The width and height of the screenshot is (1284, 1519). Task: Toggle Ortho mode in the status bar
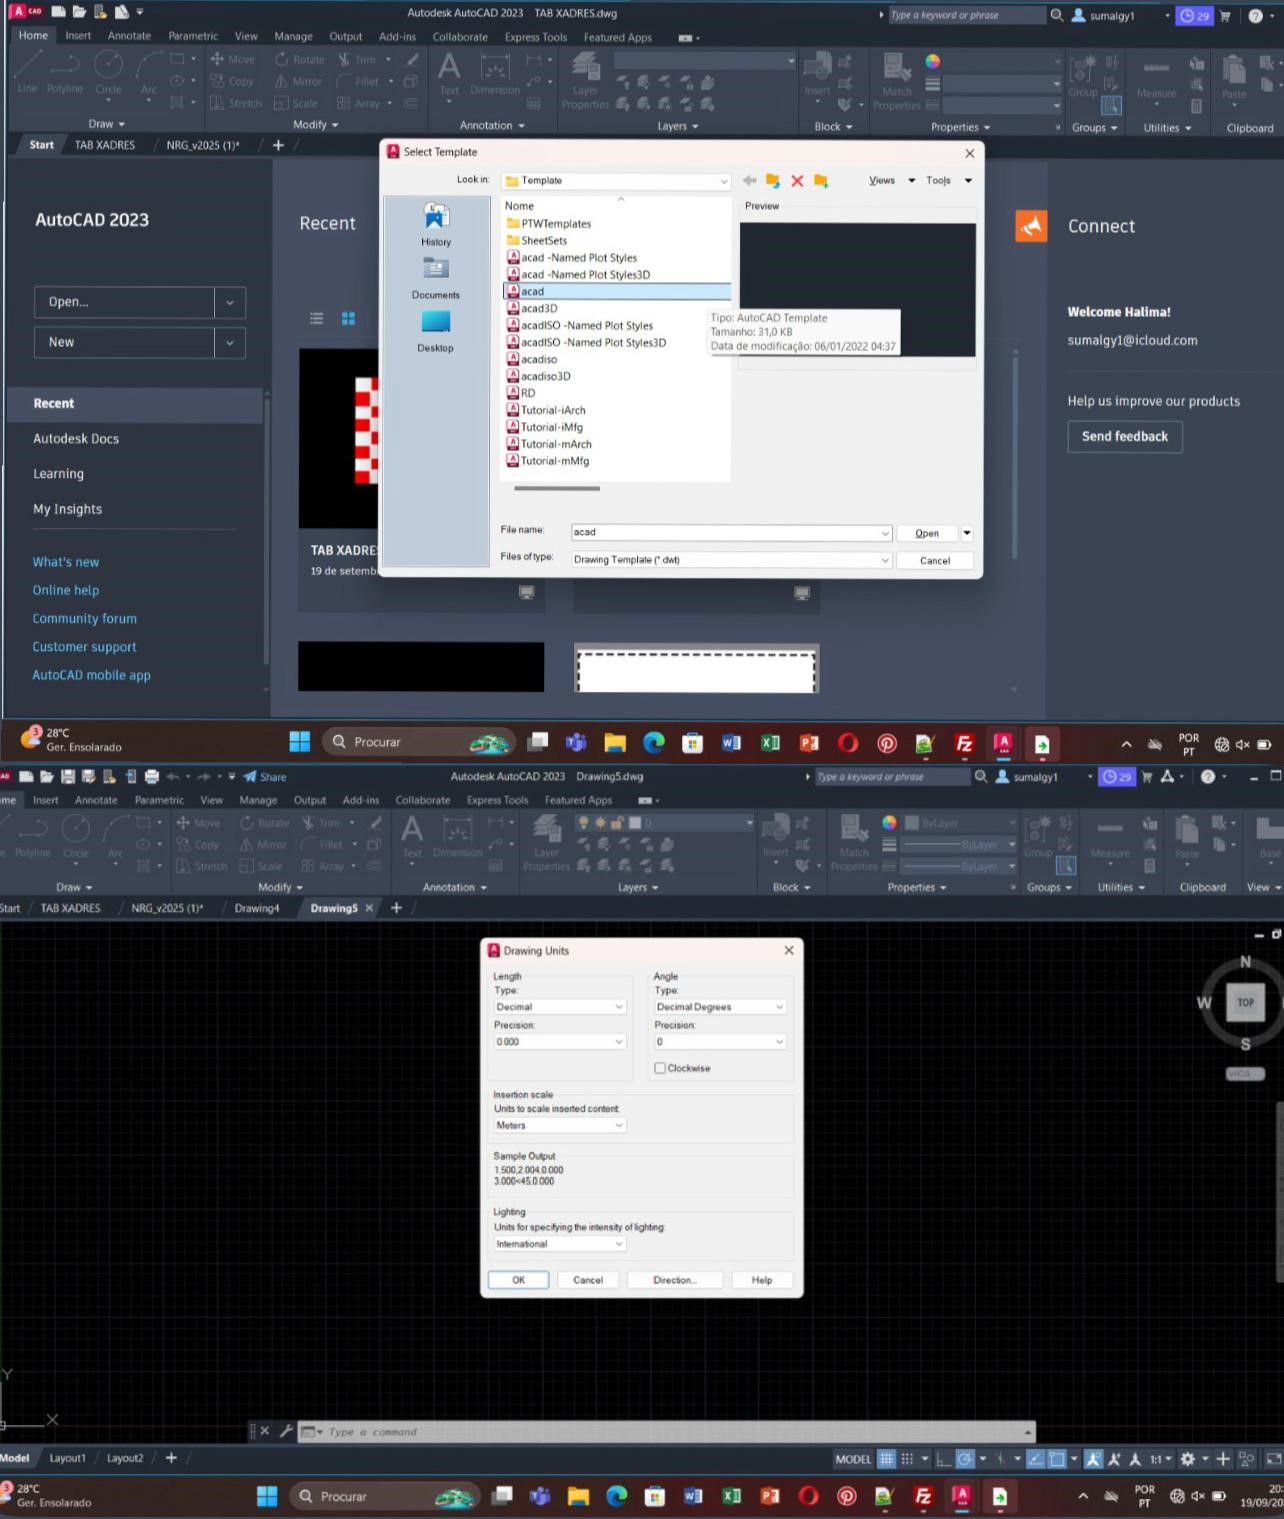pos(943,1459)
